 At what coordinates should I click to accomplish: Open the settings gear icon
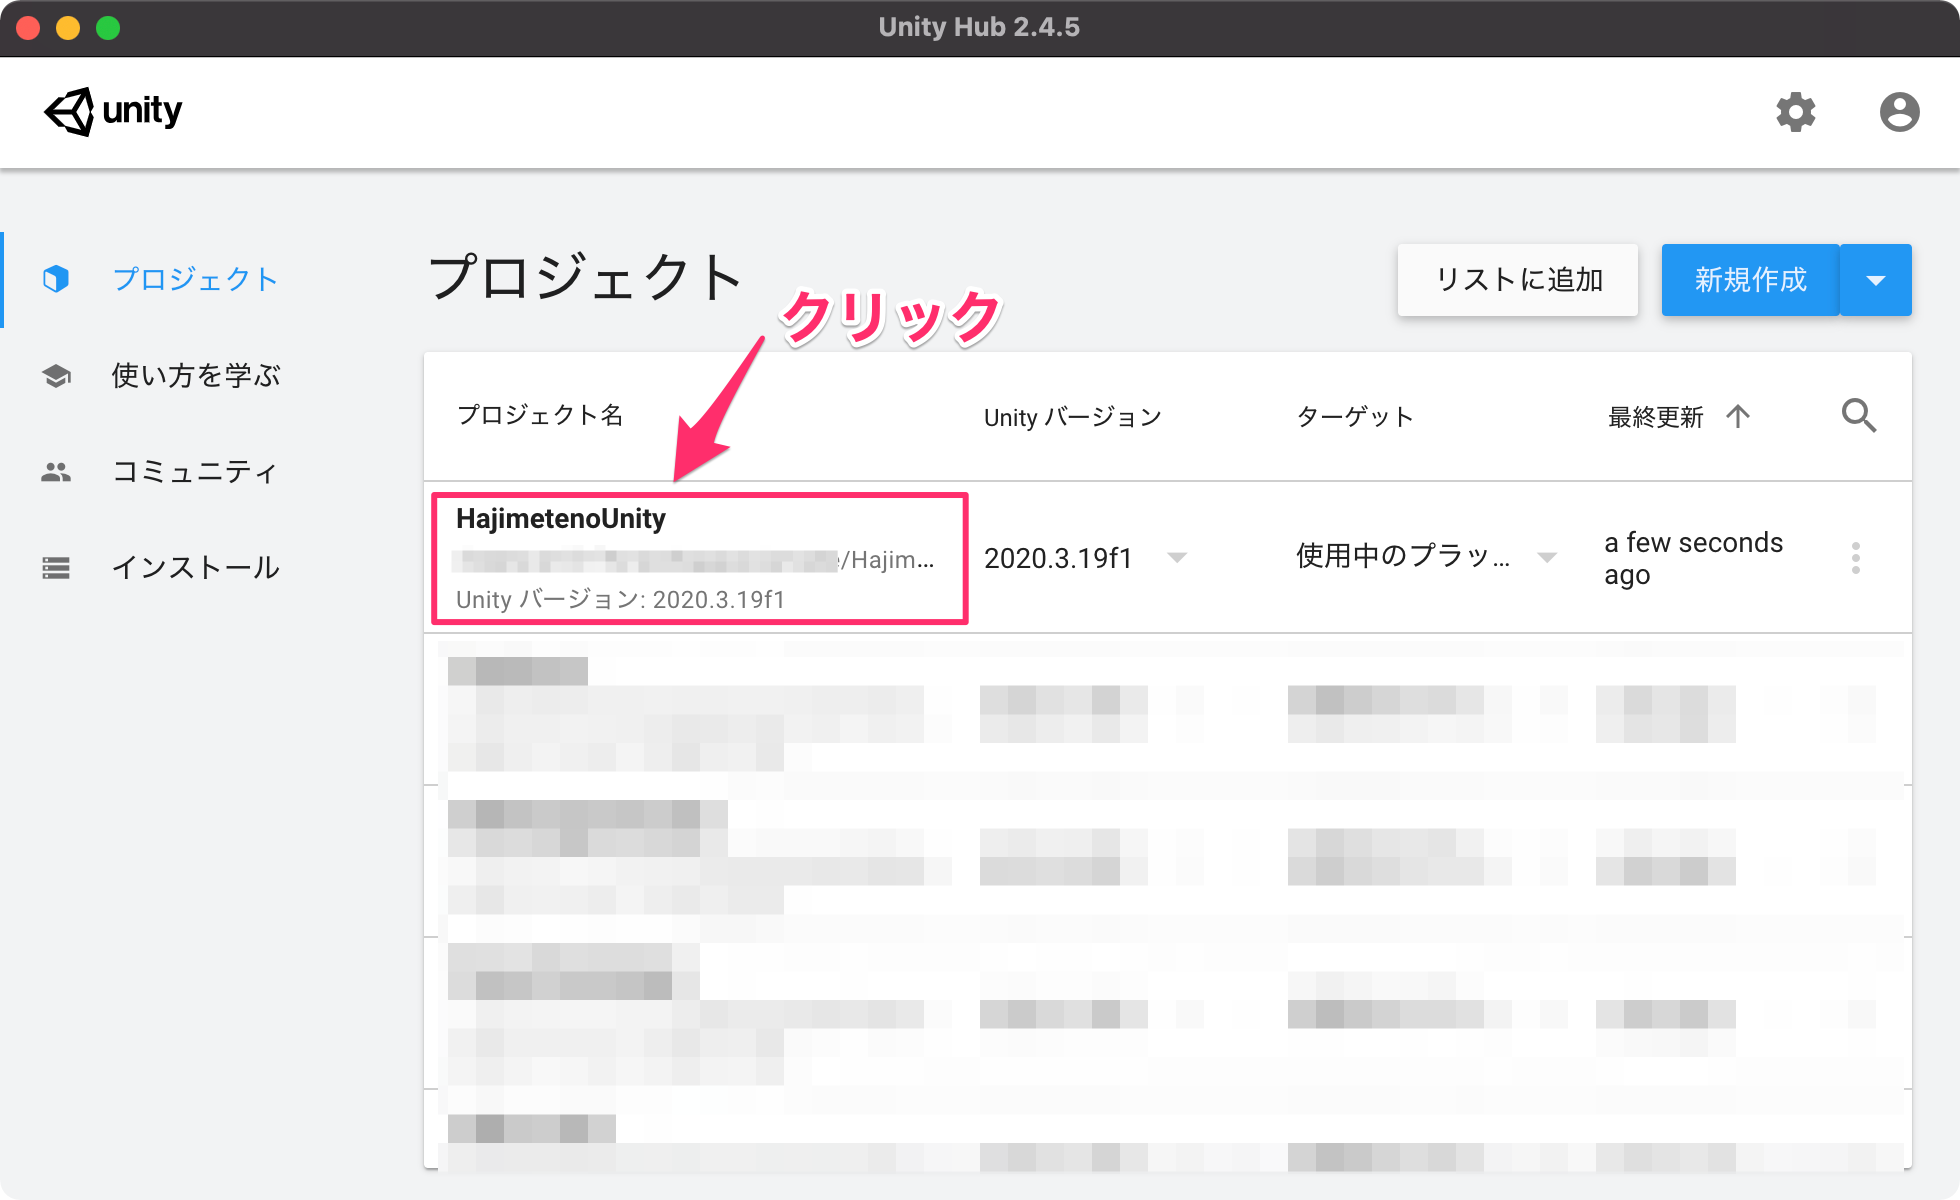point(1796,112)
